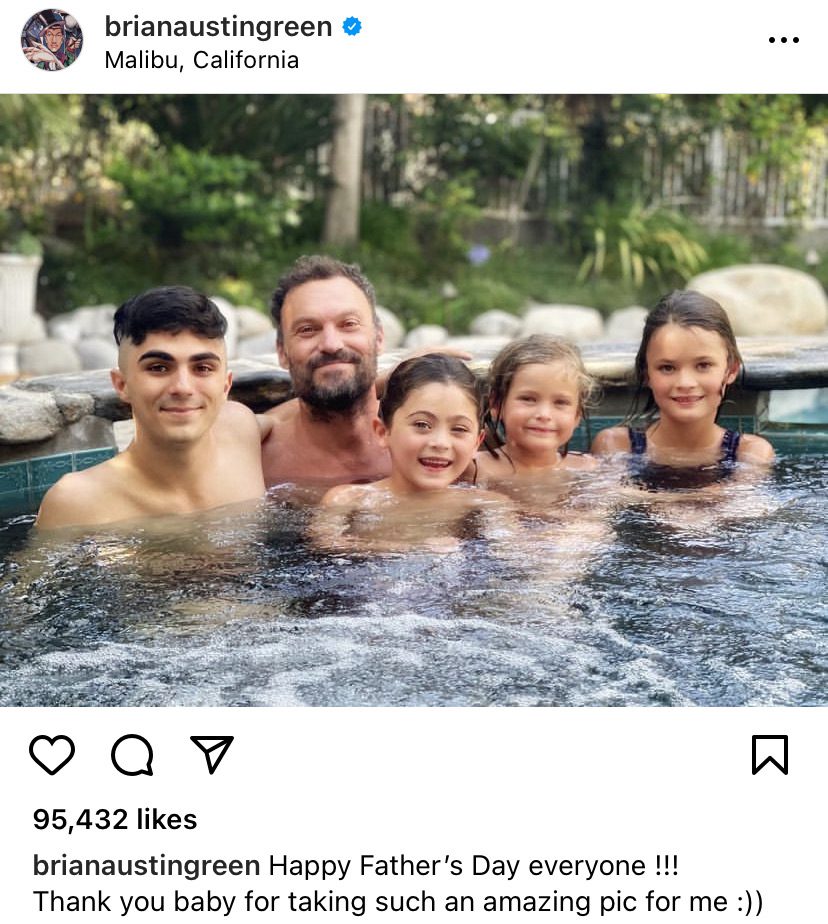The height and width of the screenshot is (924, 828).
Task: Share the post with the paper plane icon
Action: click(211, 755)
